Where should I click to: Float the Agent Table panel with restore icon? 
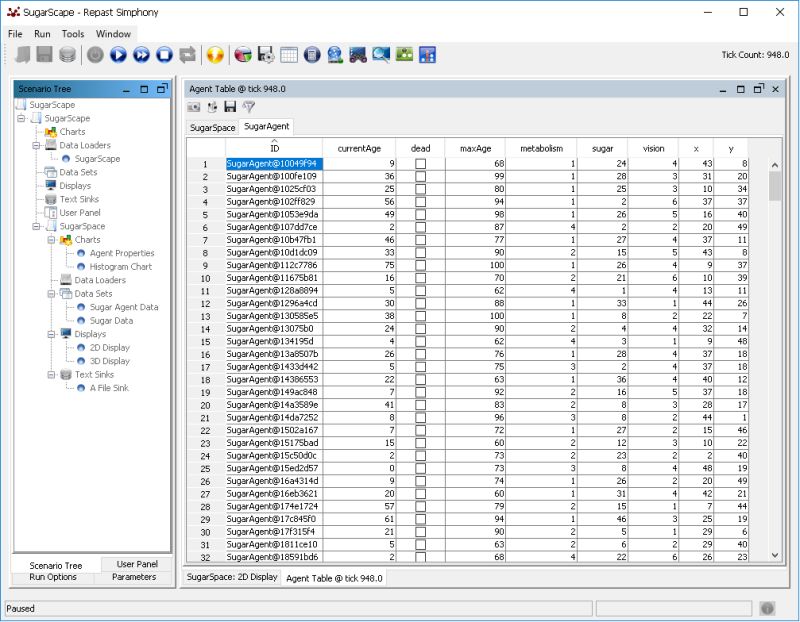(759, 89)
